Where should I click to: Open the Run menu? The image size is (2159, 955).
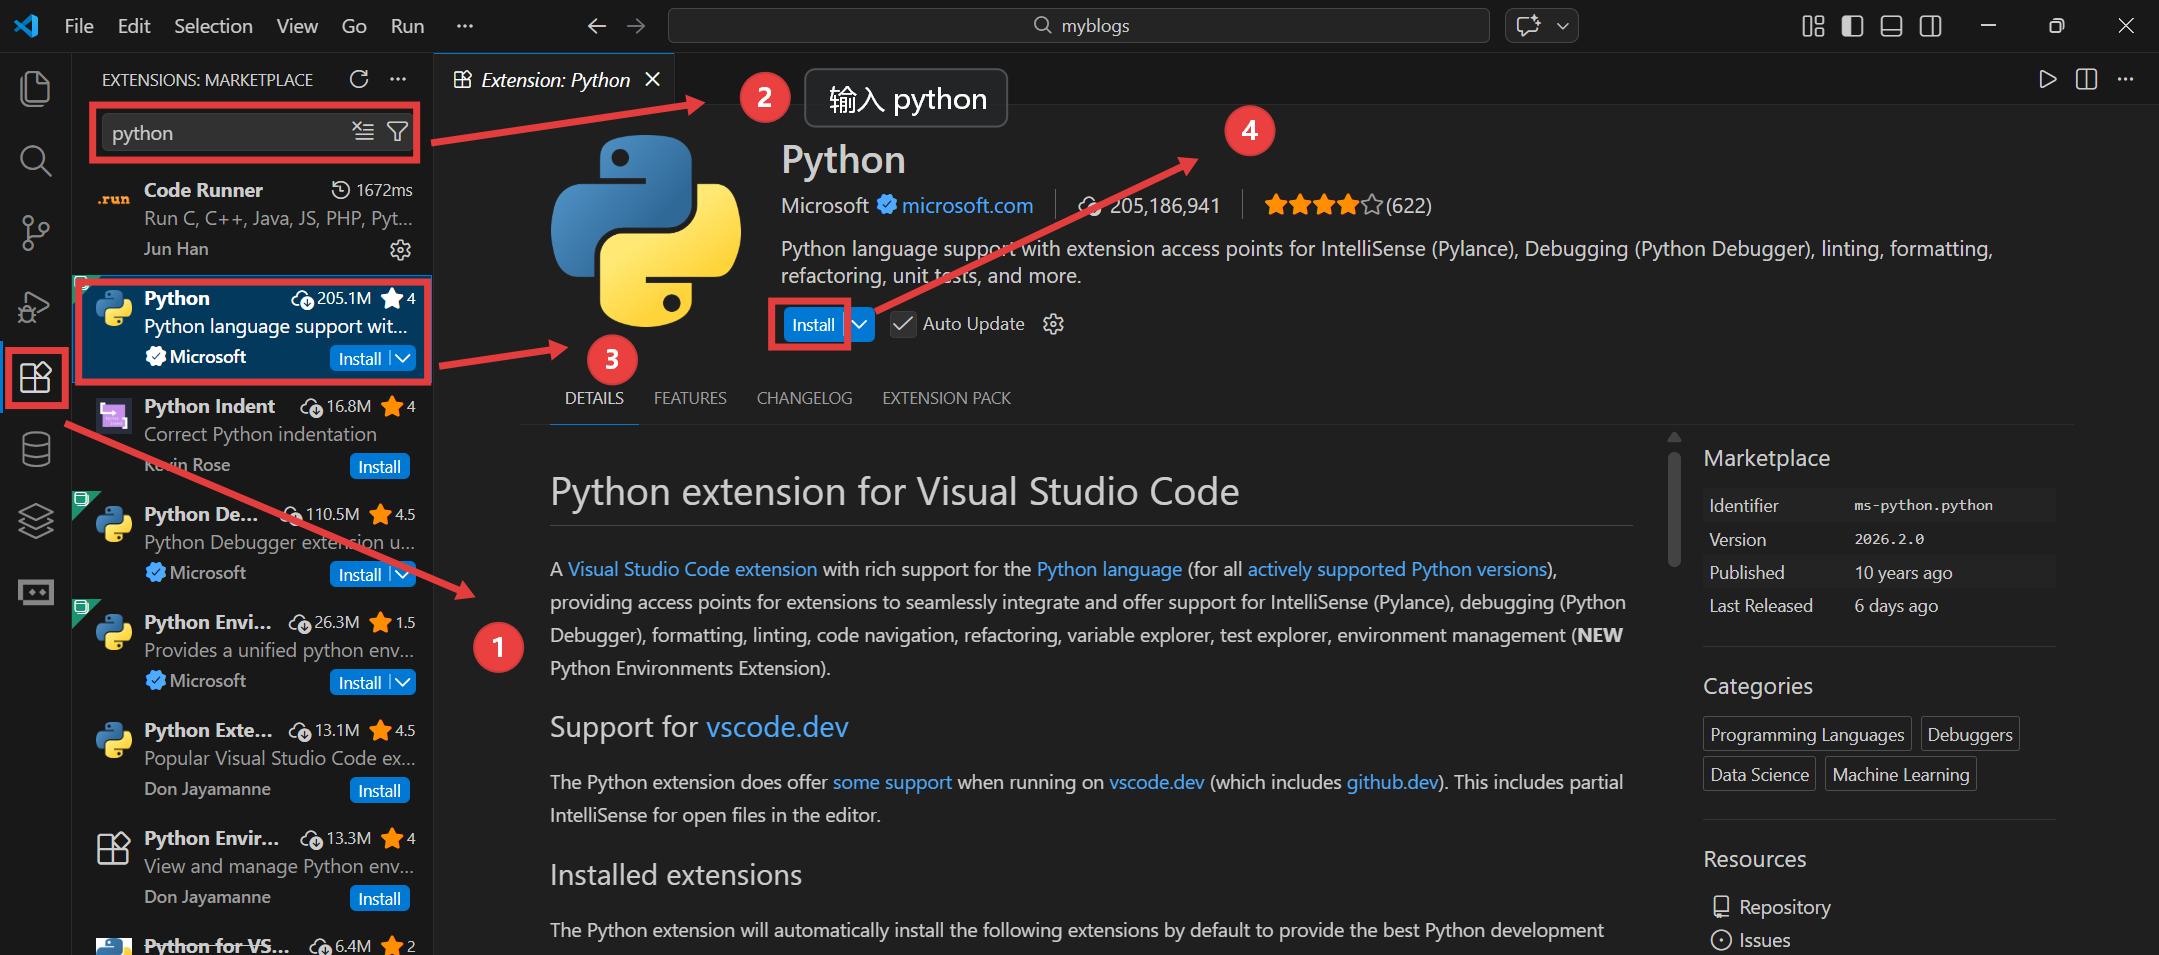[406, 26]
